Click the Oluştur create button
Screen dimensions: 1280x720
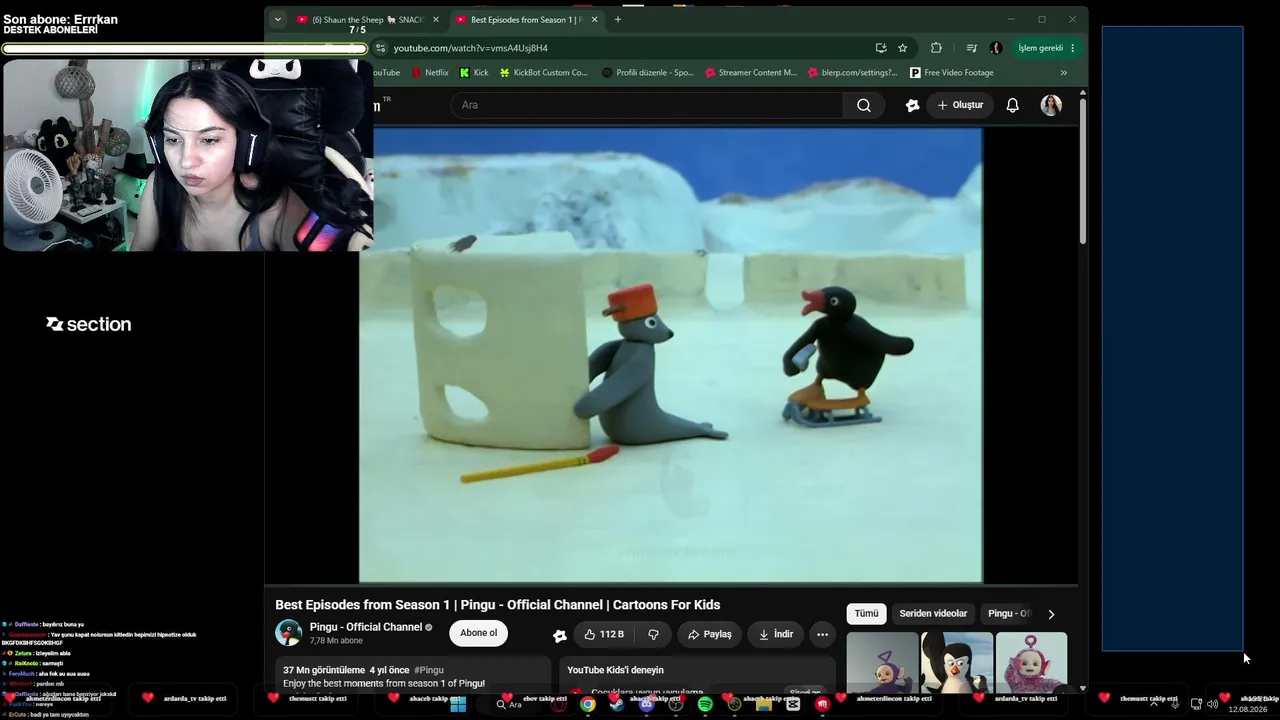960,105
